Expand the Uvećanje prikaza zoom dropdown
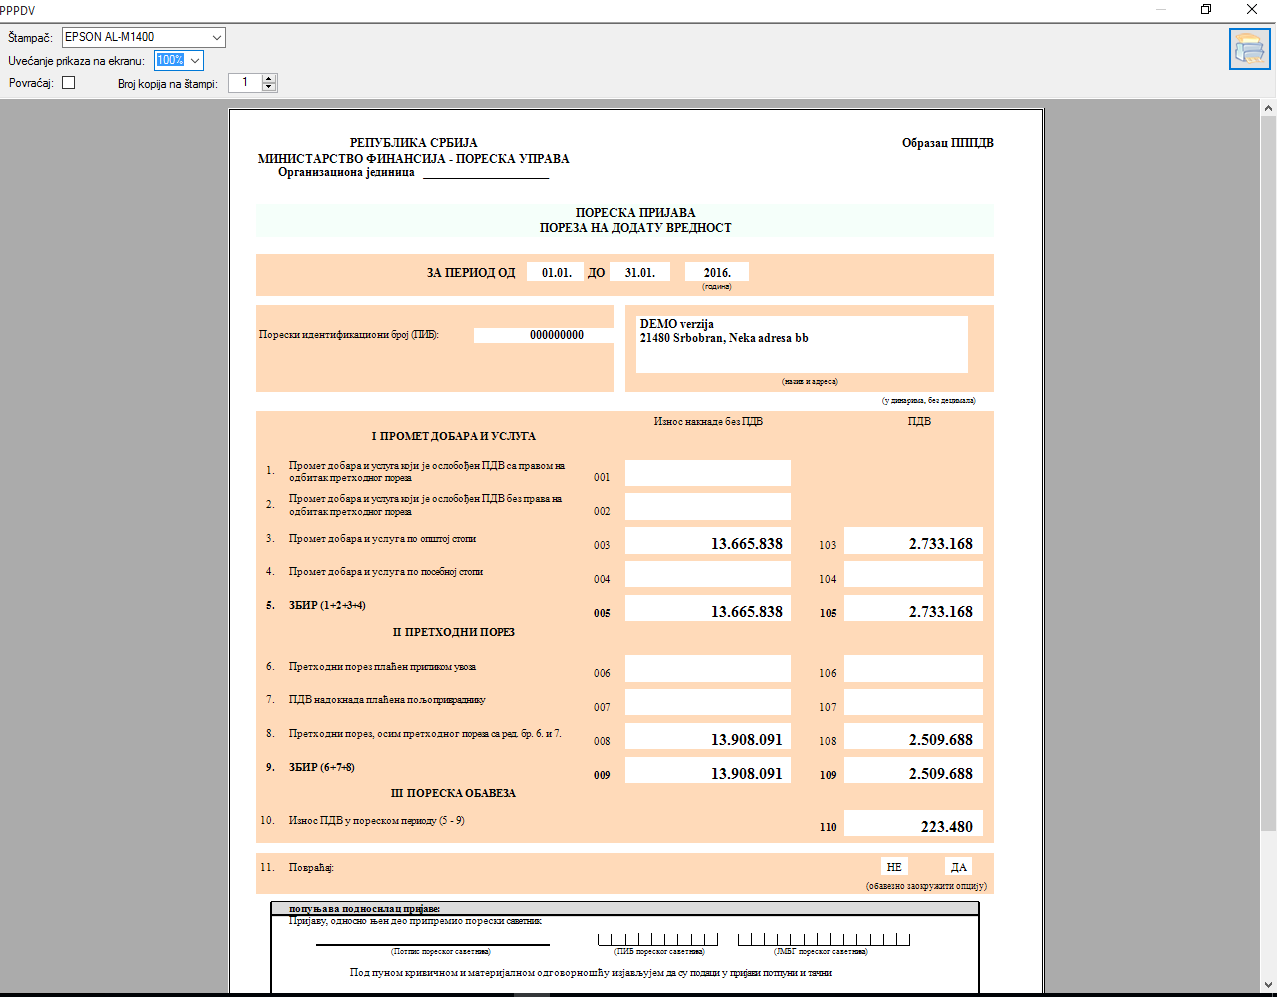Viewport: 1277px width, 997px height. pos(195,61)
